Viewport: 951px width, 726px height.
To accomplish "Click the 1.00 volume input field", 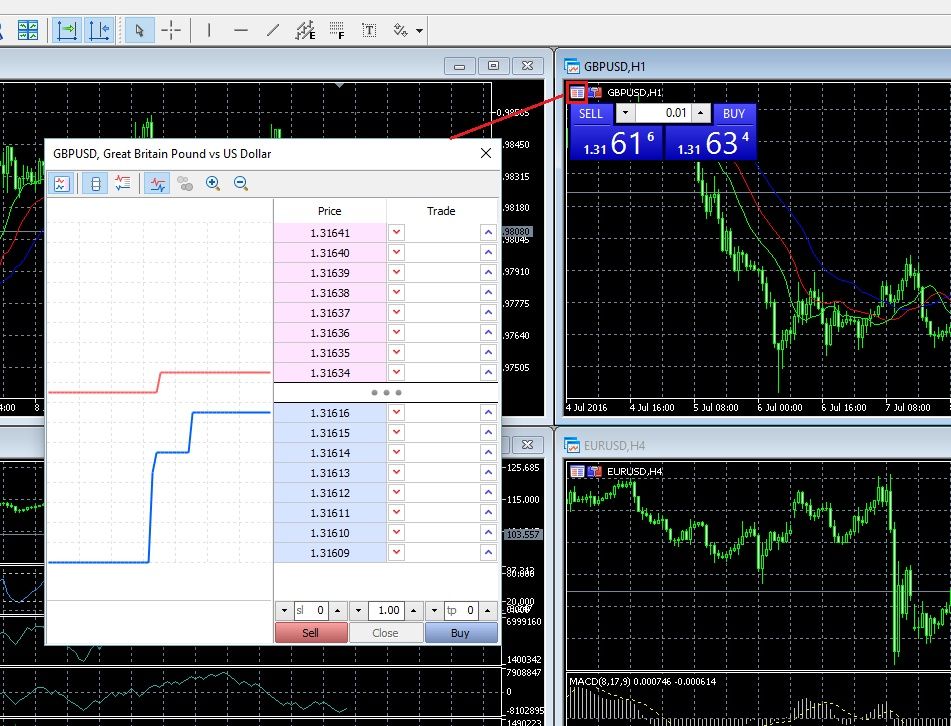I will [386, 610].
